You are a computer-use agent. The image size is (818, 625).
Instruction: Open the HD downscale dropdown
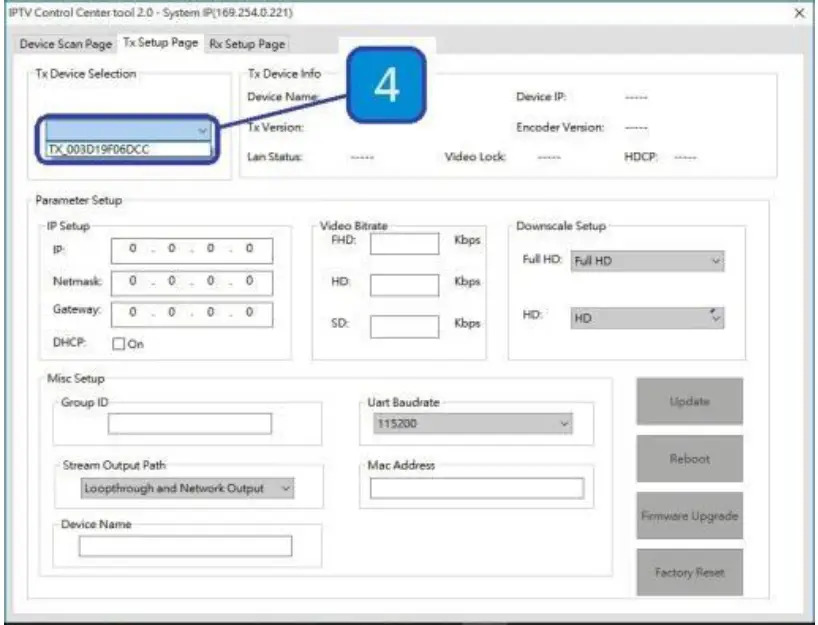(647, 318)
